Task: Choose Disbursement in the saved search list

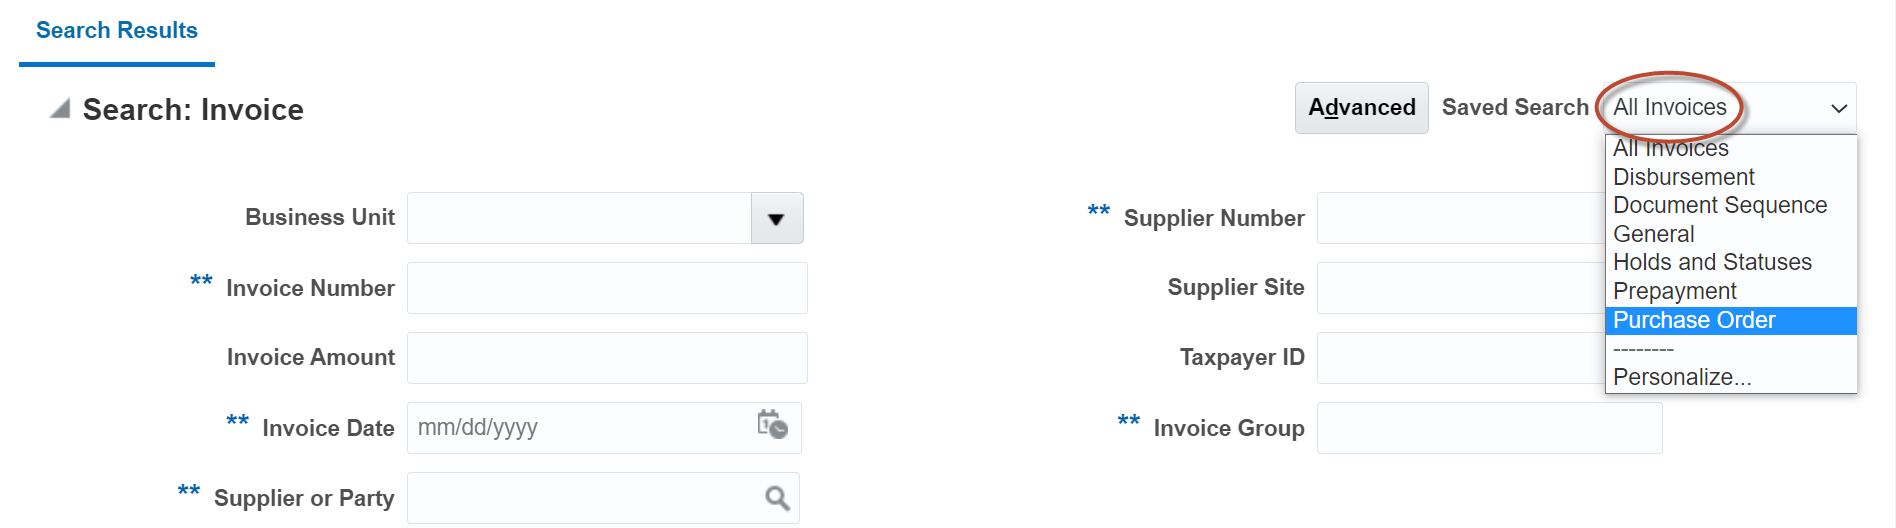Action: coord(1684,177)
